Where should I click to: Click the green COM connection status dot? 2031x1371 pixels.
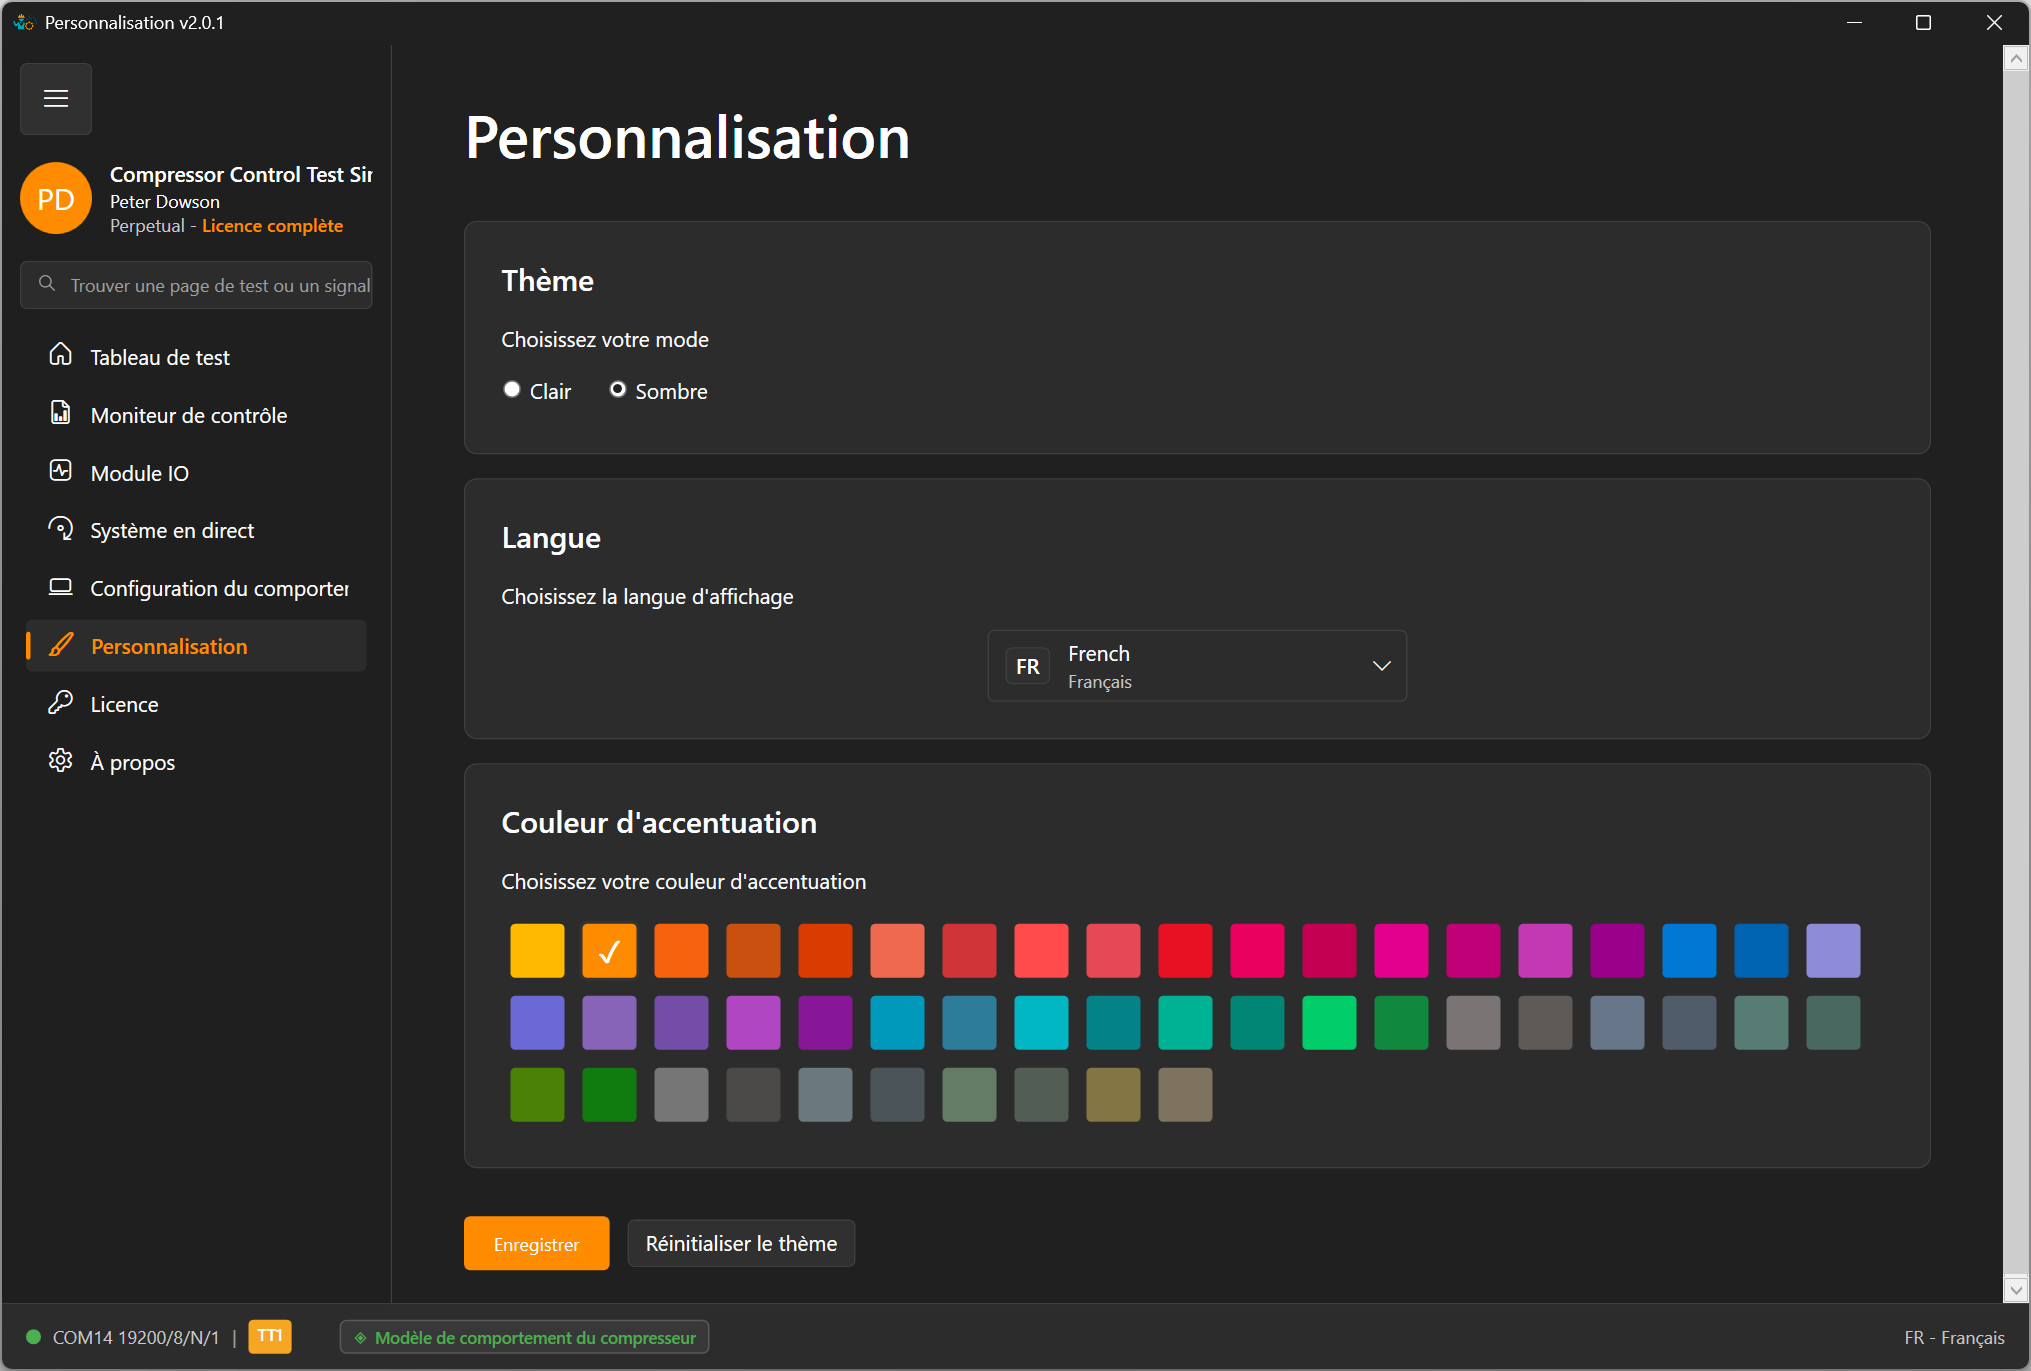[33, 1337]
